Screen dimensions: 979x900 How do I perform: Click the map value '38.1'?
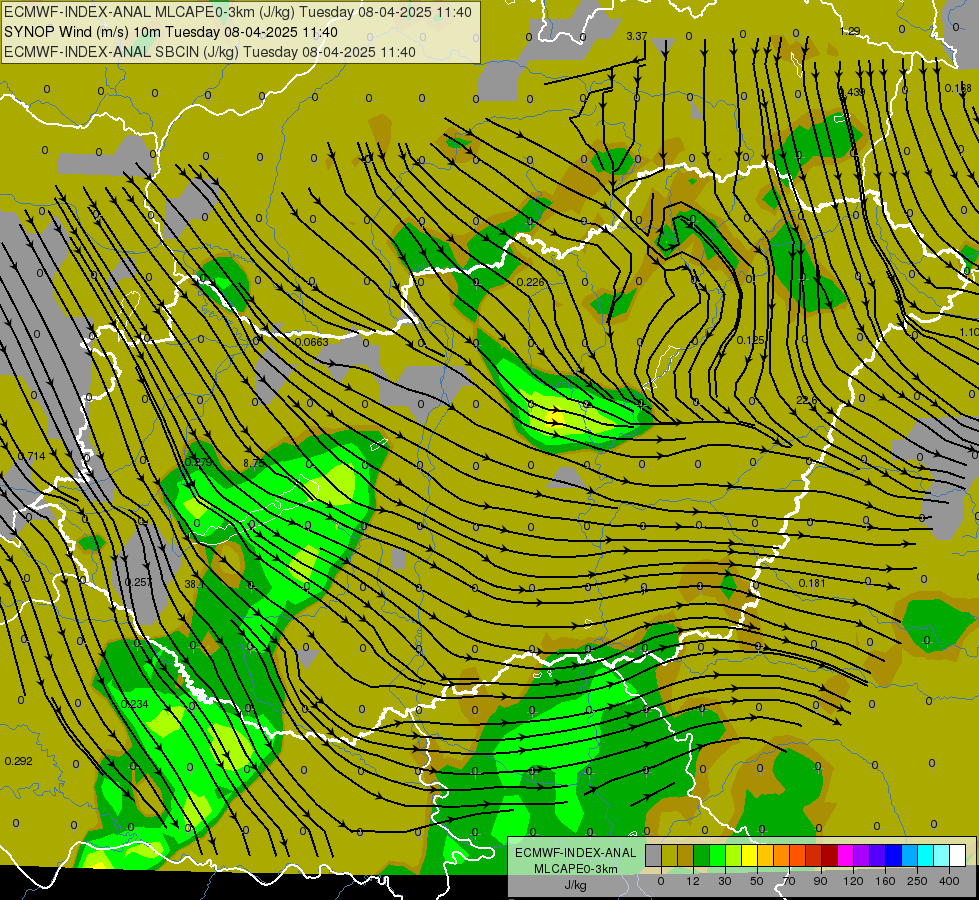pyautogui.click(x=194, y=585)
